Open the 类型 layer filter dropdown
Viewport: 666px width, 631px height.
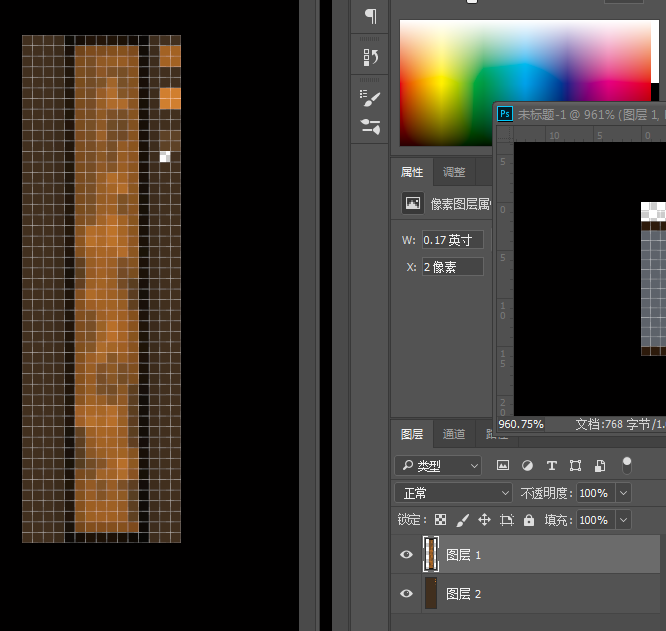[x=438, y=466]
